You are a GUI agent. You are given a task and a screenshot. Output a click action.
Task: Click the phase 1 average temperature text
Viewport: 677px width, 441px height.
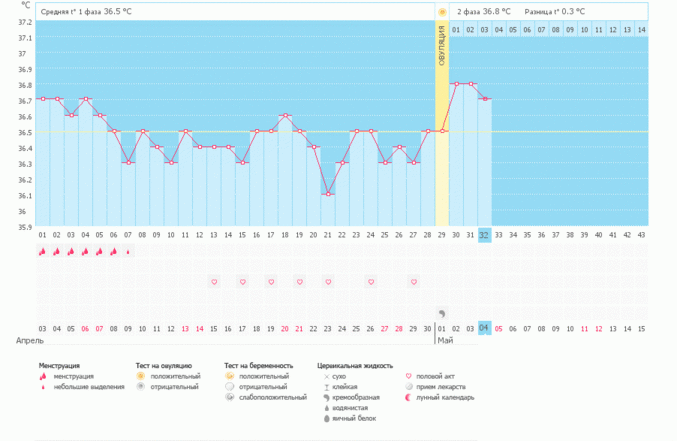86,12
